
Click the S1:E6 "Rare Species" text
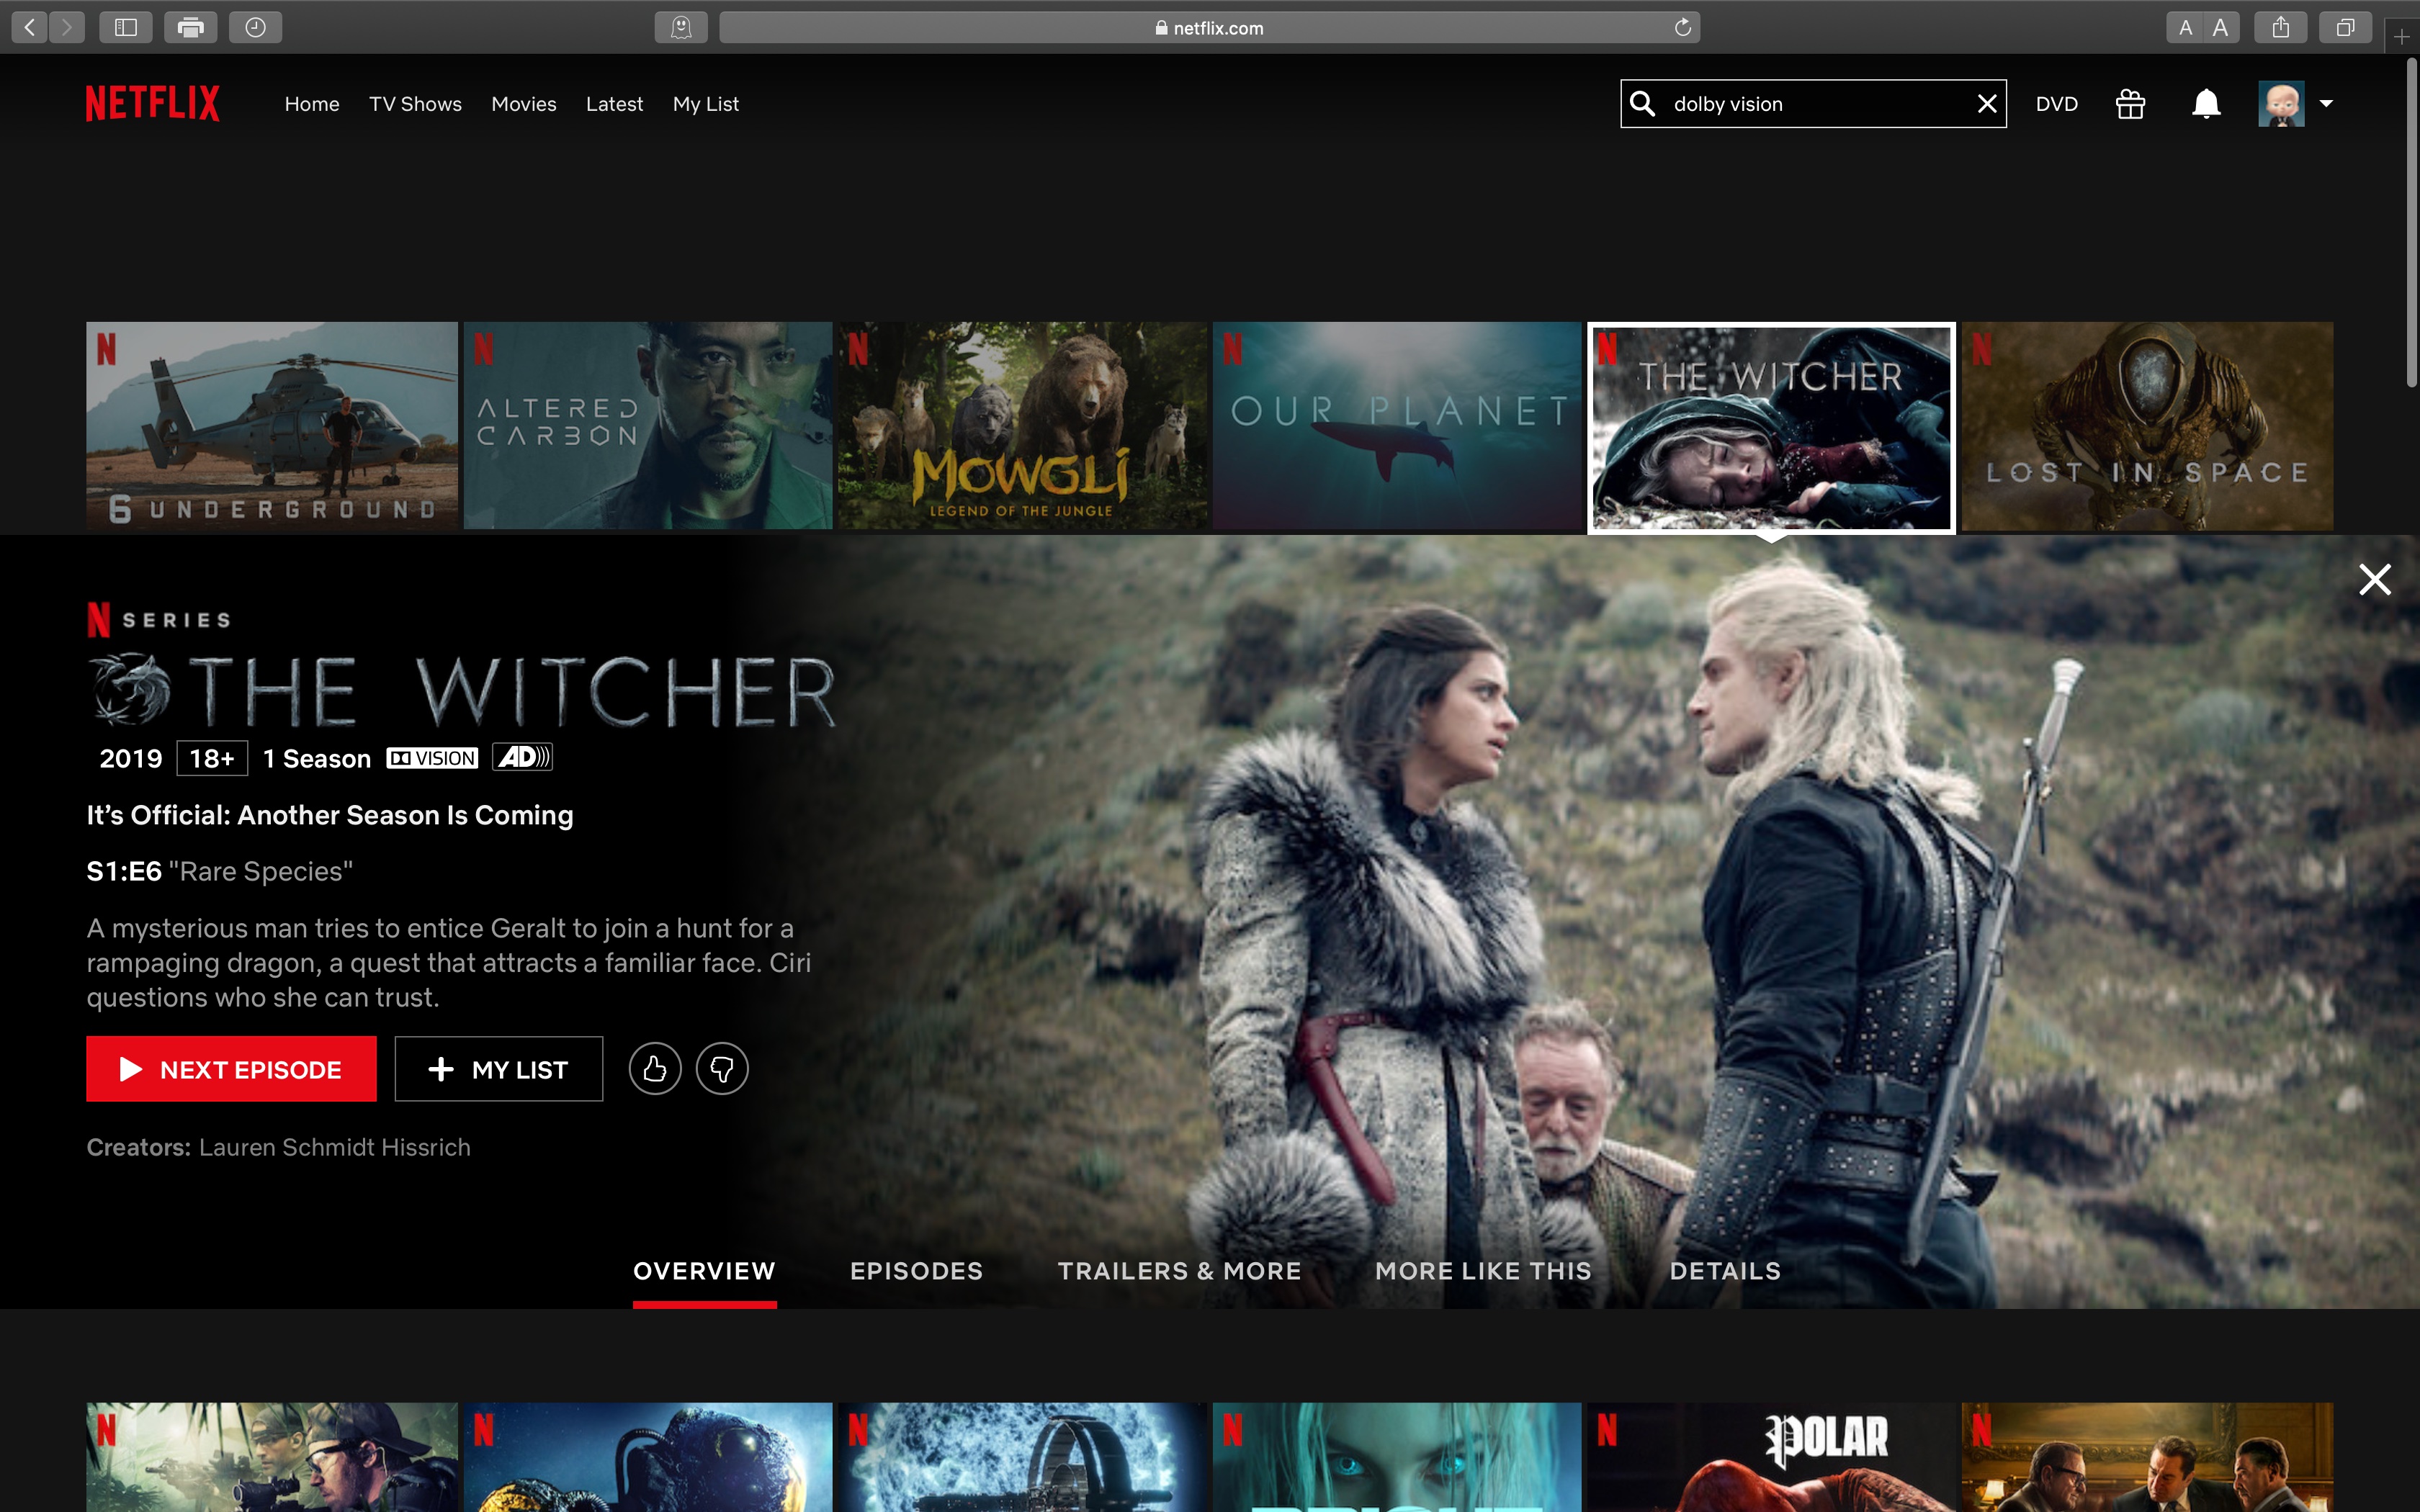click(219, 871)
